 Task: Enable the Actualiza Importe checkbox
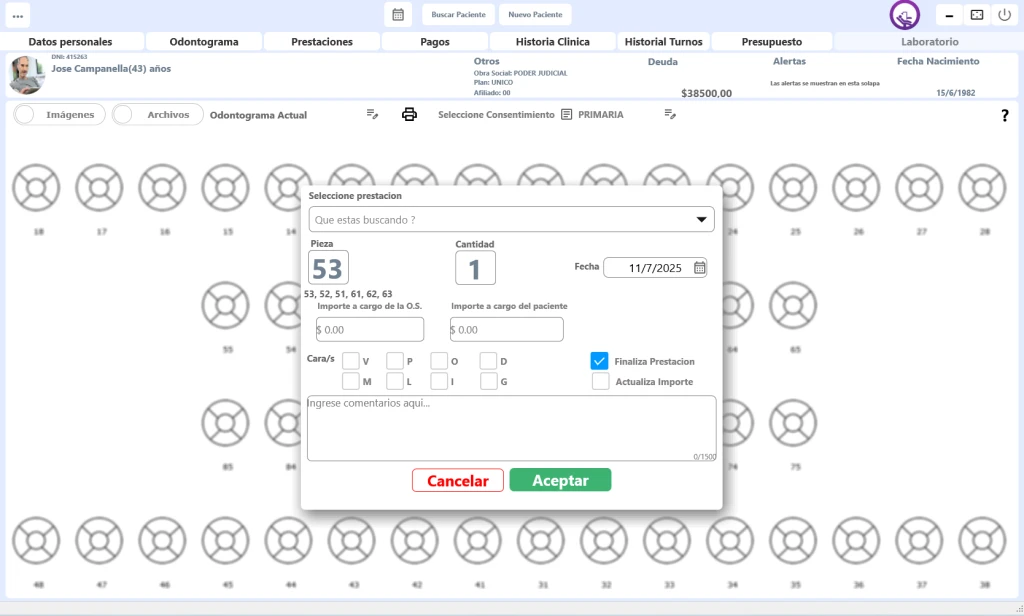[x=600, y=381]
